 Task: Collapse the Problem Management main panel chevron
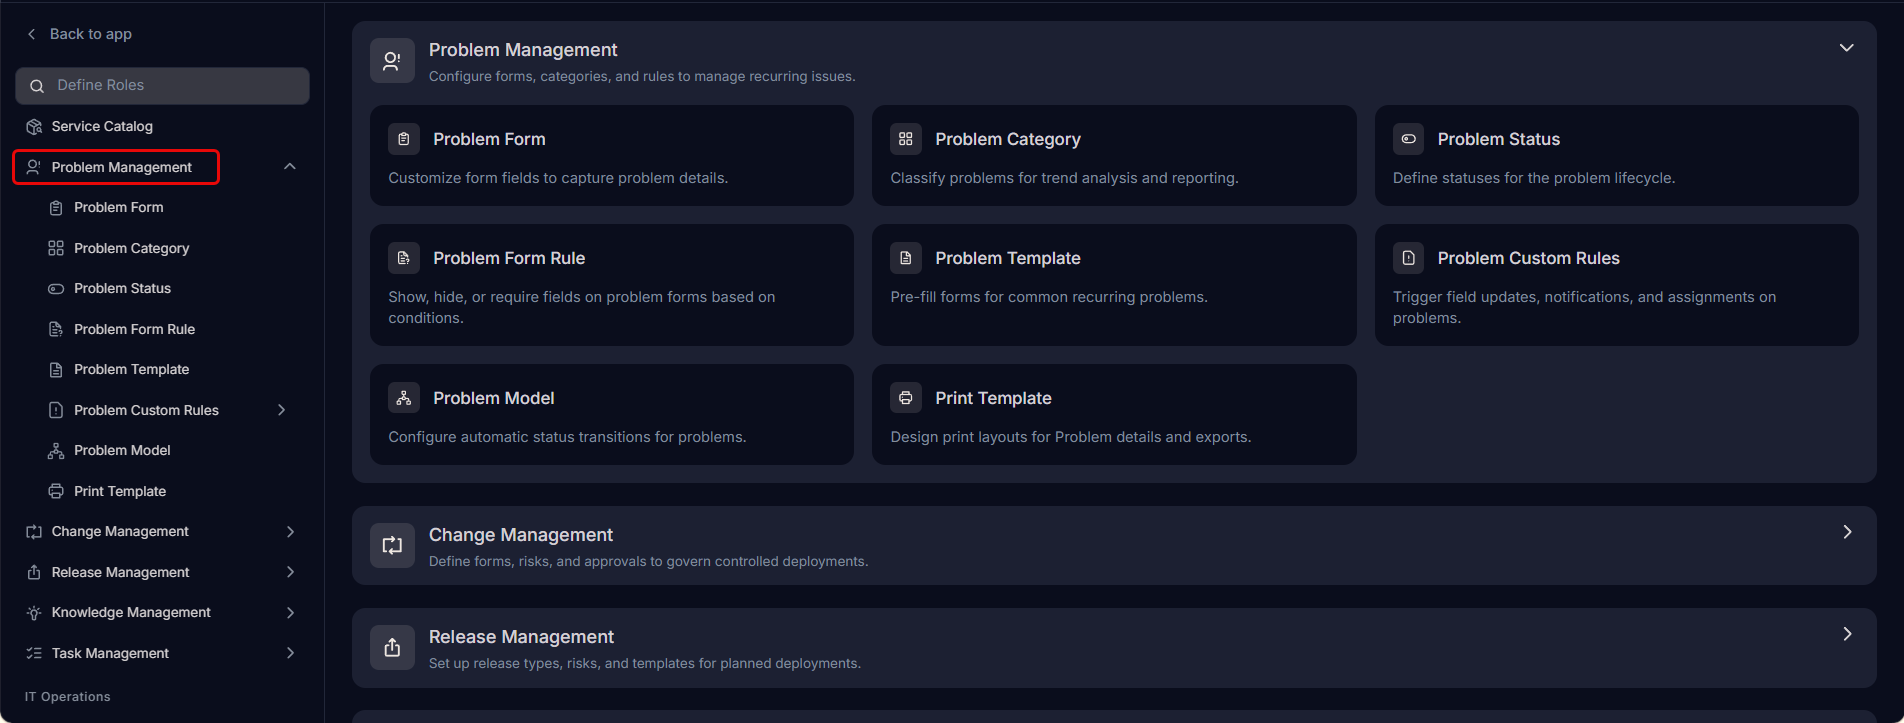[1847, 48]
